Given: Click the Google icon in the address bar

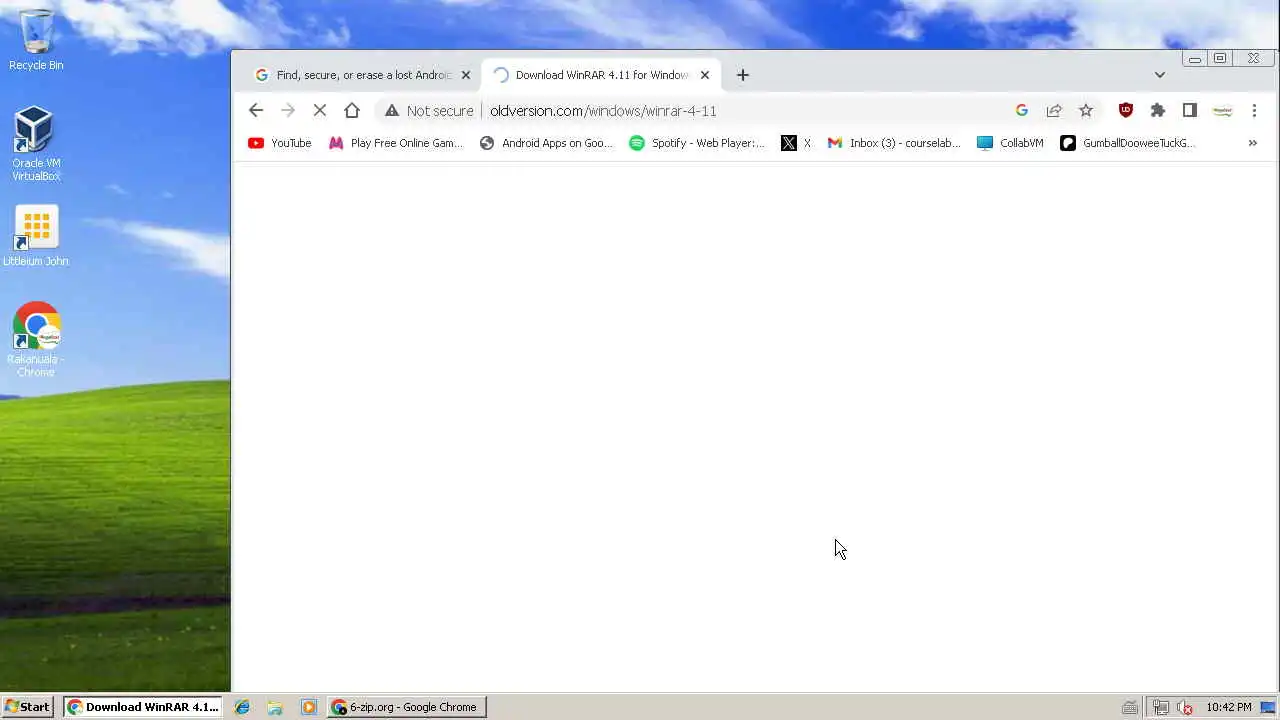Looking at the screenshot, I should pyautogui.click(x=1022, y=111).
